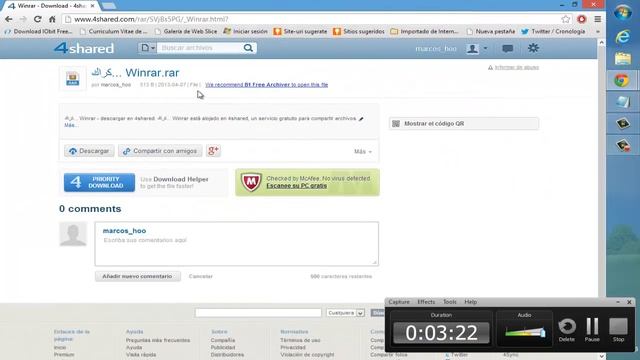This screenshot has width=640, height=360.
Task: Open Preguntas más frecuentes footer link
Action: (158, 340)
